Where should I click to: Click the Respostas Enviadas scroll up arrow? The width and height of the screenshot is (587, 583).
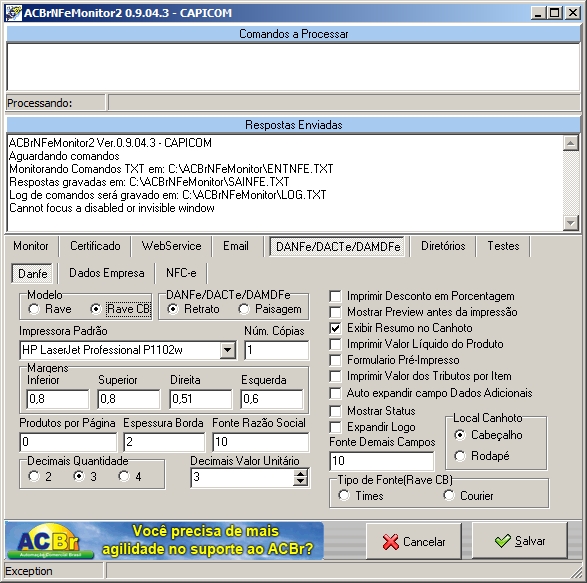pyautogui.click(x=571, y=143)
